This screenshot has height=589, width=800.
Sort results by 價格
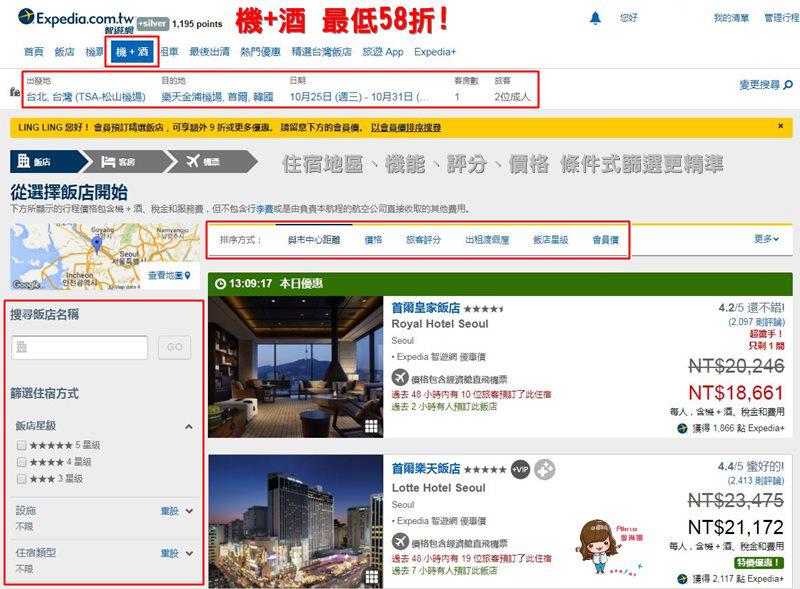click(x=373, y=240)
